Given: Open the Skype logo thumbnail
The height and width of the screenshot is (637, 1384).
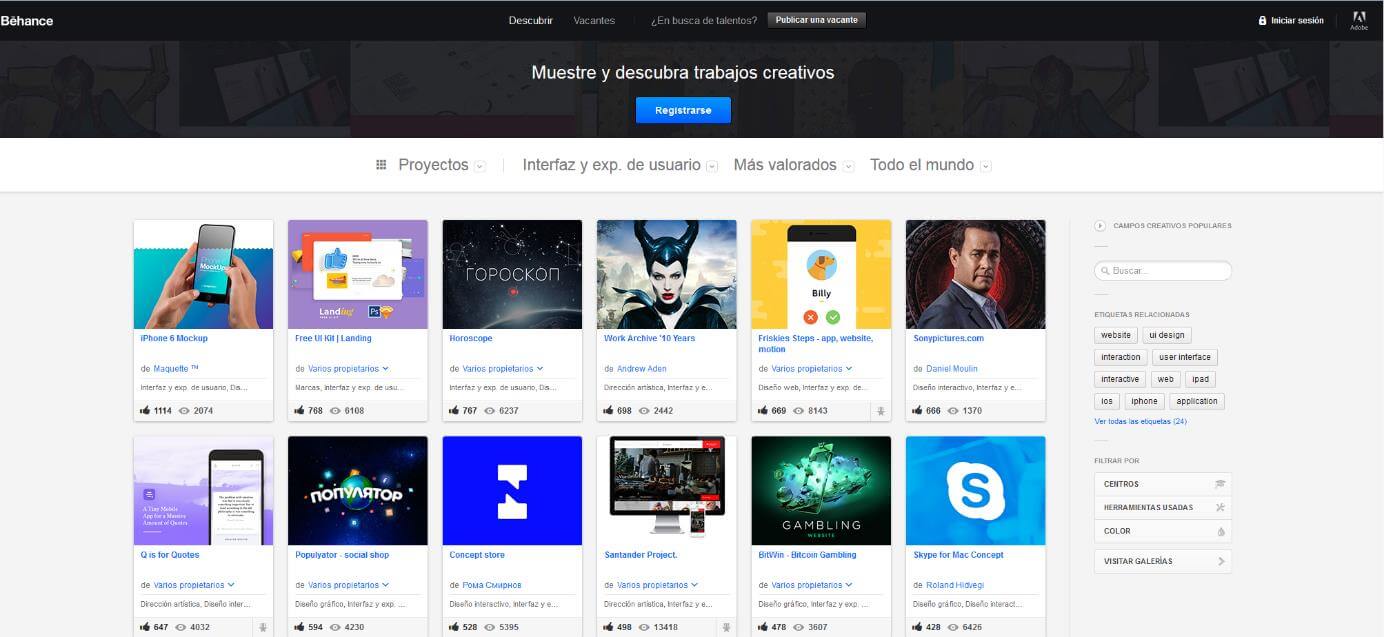Looking at the screenshot, I should click(x=976, y=491).
